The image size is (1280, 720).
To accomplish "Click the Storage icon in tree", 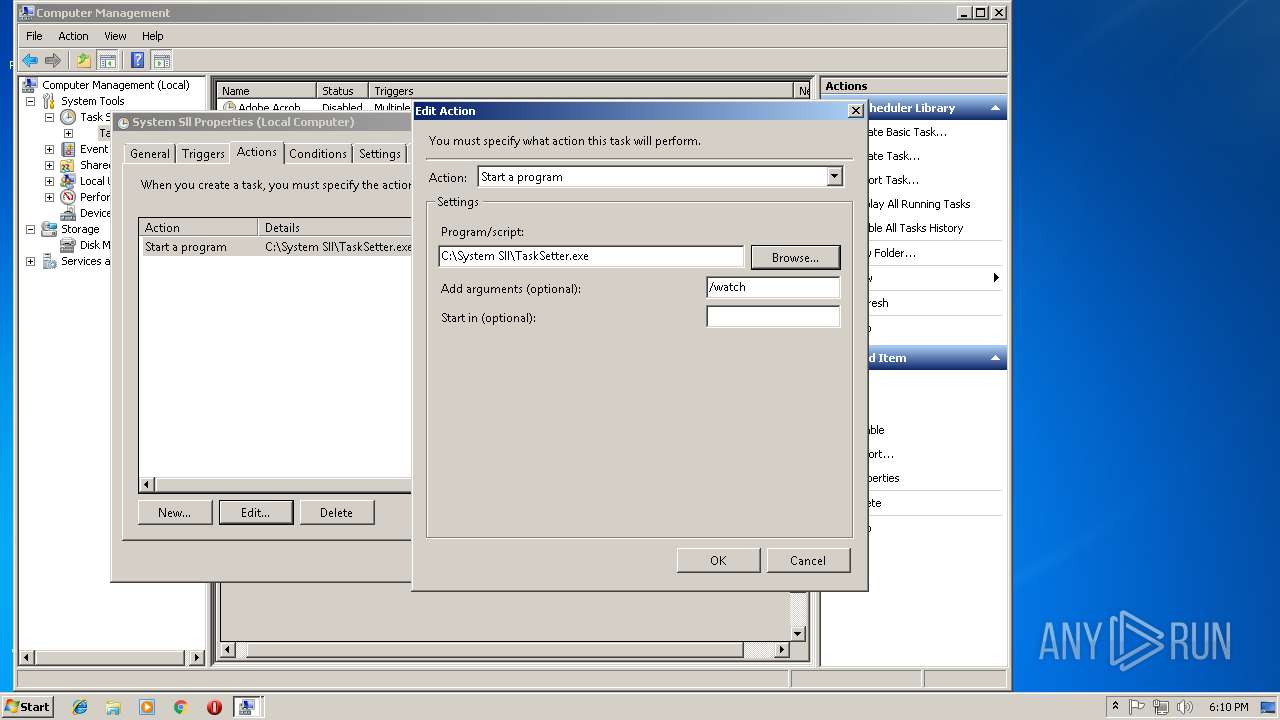I will pos(49,229).
